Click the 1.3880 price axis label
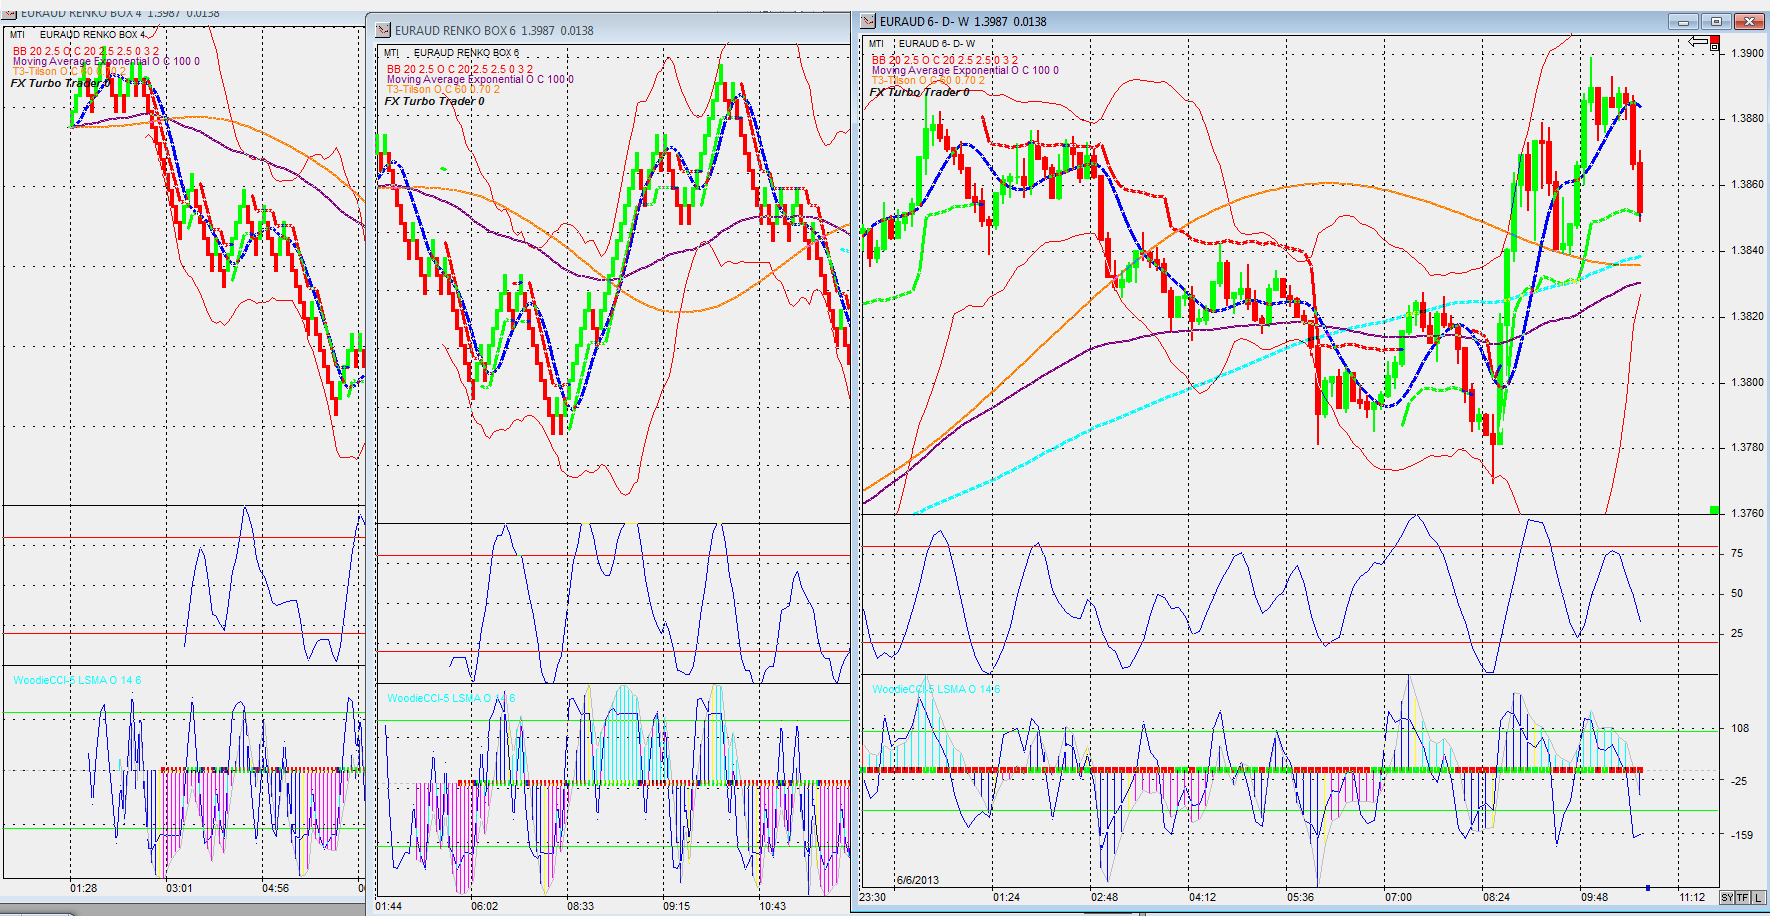 1748,119
